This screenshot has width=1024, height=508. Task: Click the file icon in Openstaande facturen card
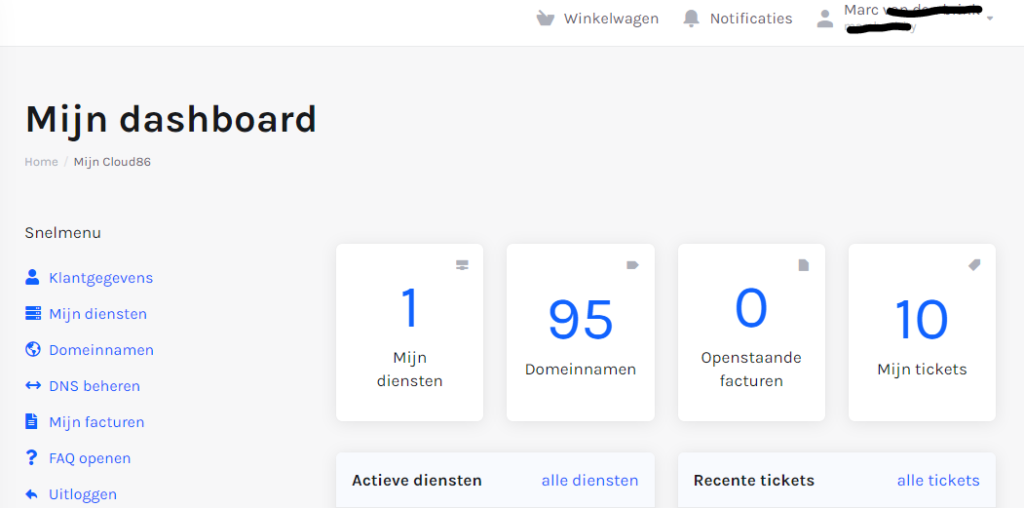click(804, 264)
